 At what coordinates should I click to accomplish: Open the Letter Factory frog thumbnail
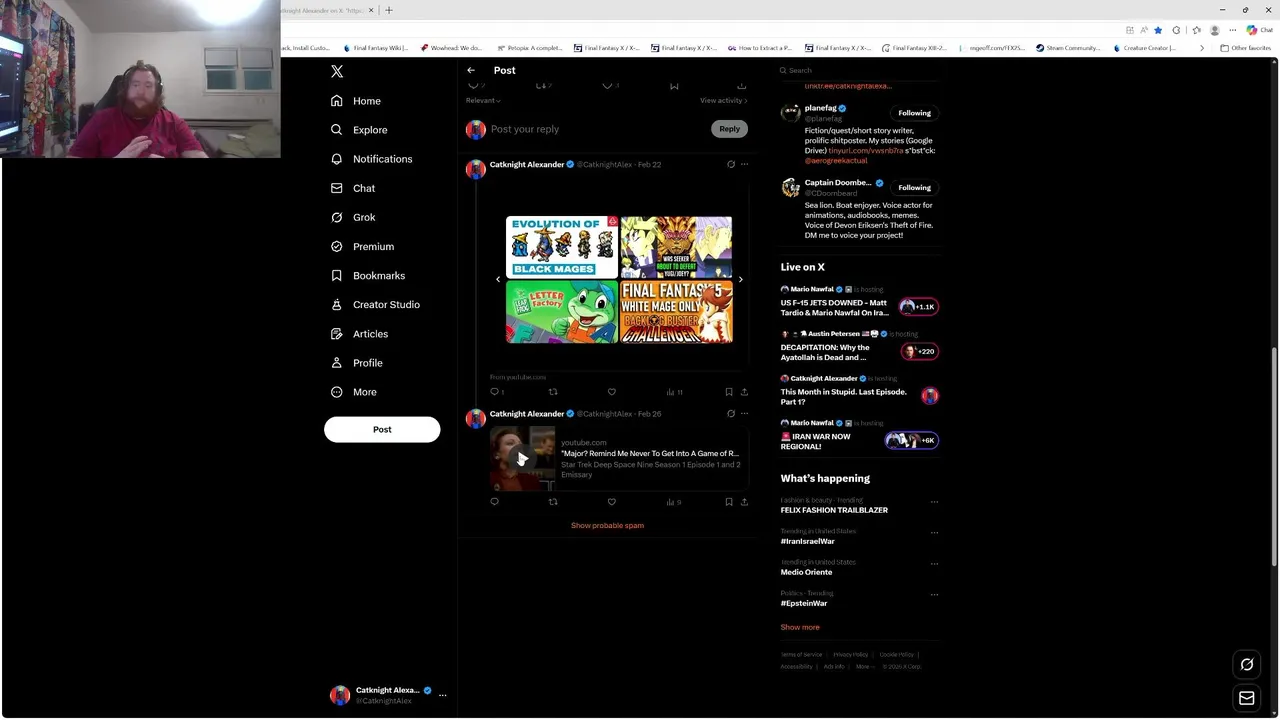[562, 312]
